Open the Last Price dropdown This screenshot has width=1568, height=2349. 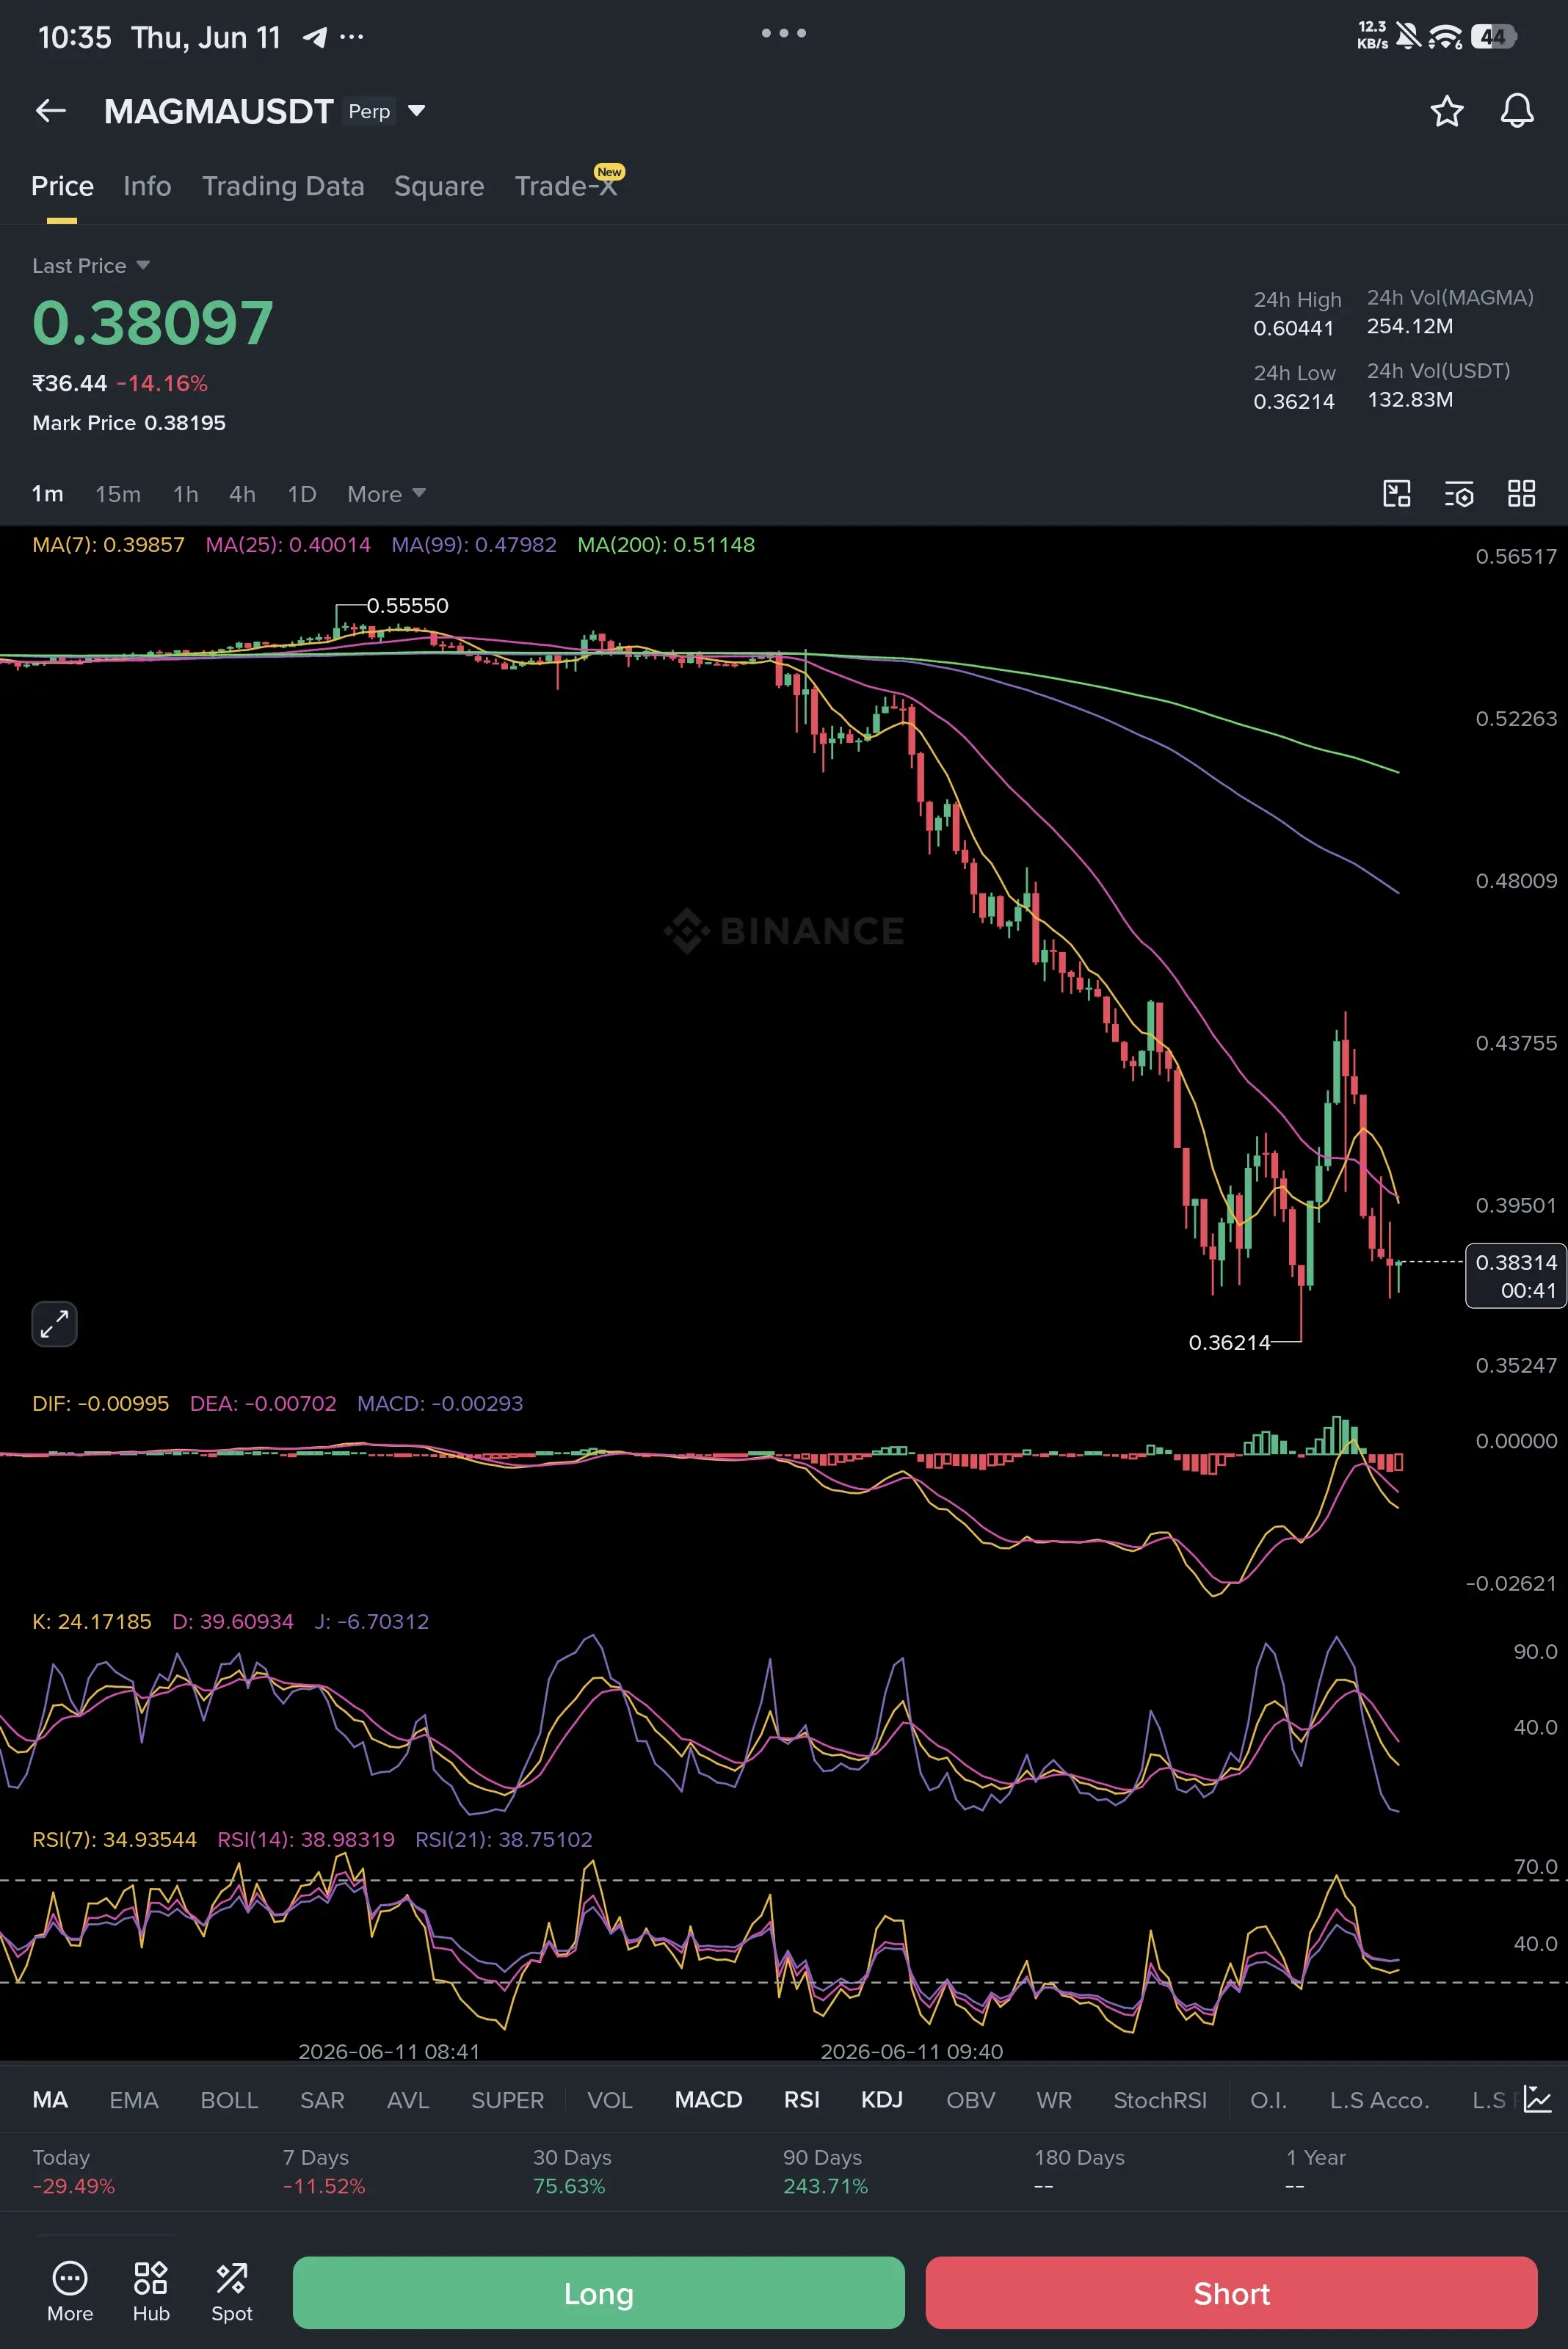[x=91, y=266]
